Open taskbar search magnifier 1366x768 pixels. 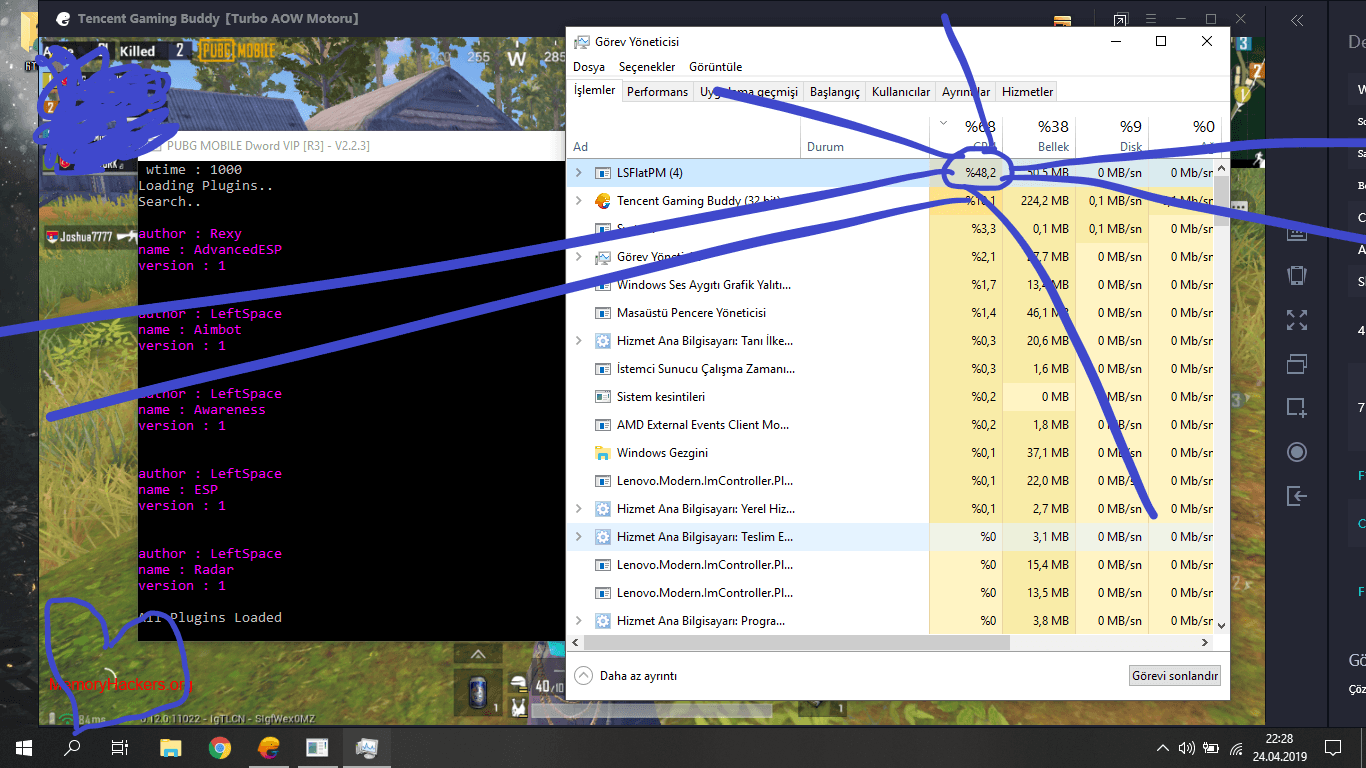[72, 747]
